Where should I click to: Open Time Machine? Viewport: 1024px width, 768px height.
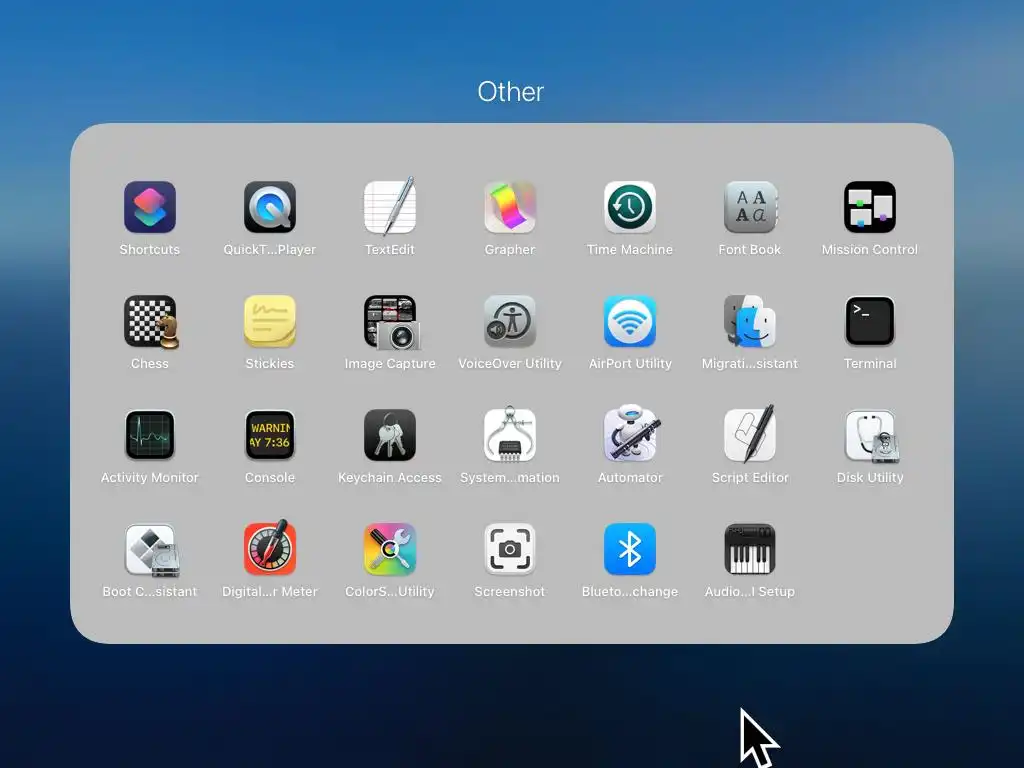point(630,207)
